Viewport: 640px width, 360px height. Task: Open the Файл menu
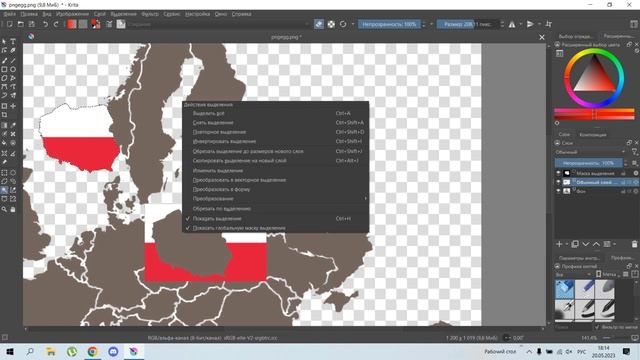click(x=9, y=14)
